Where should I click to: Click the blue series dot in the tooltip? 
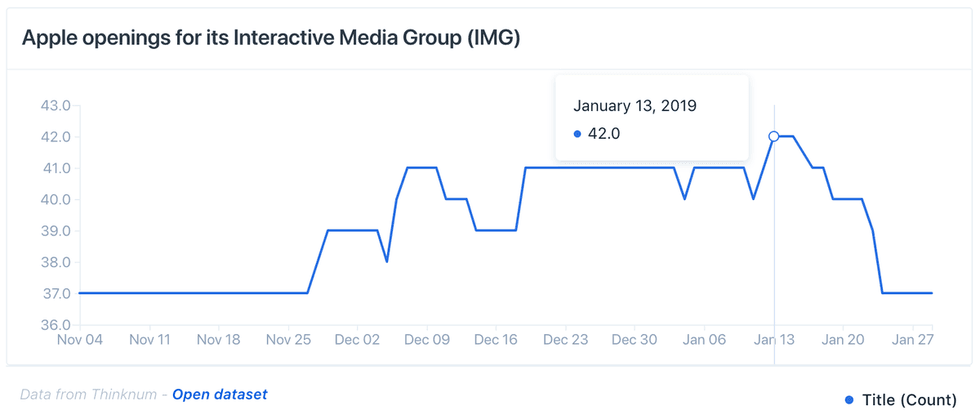pos(578,134)
